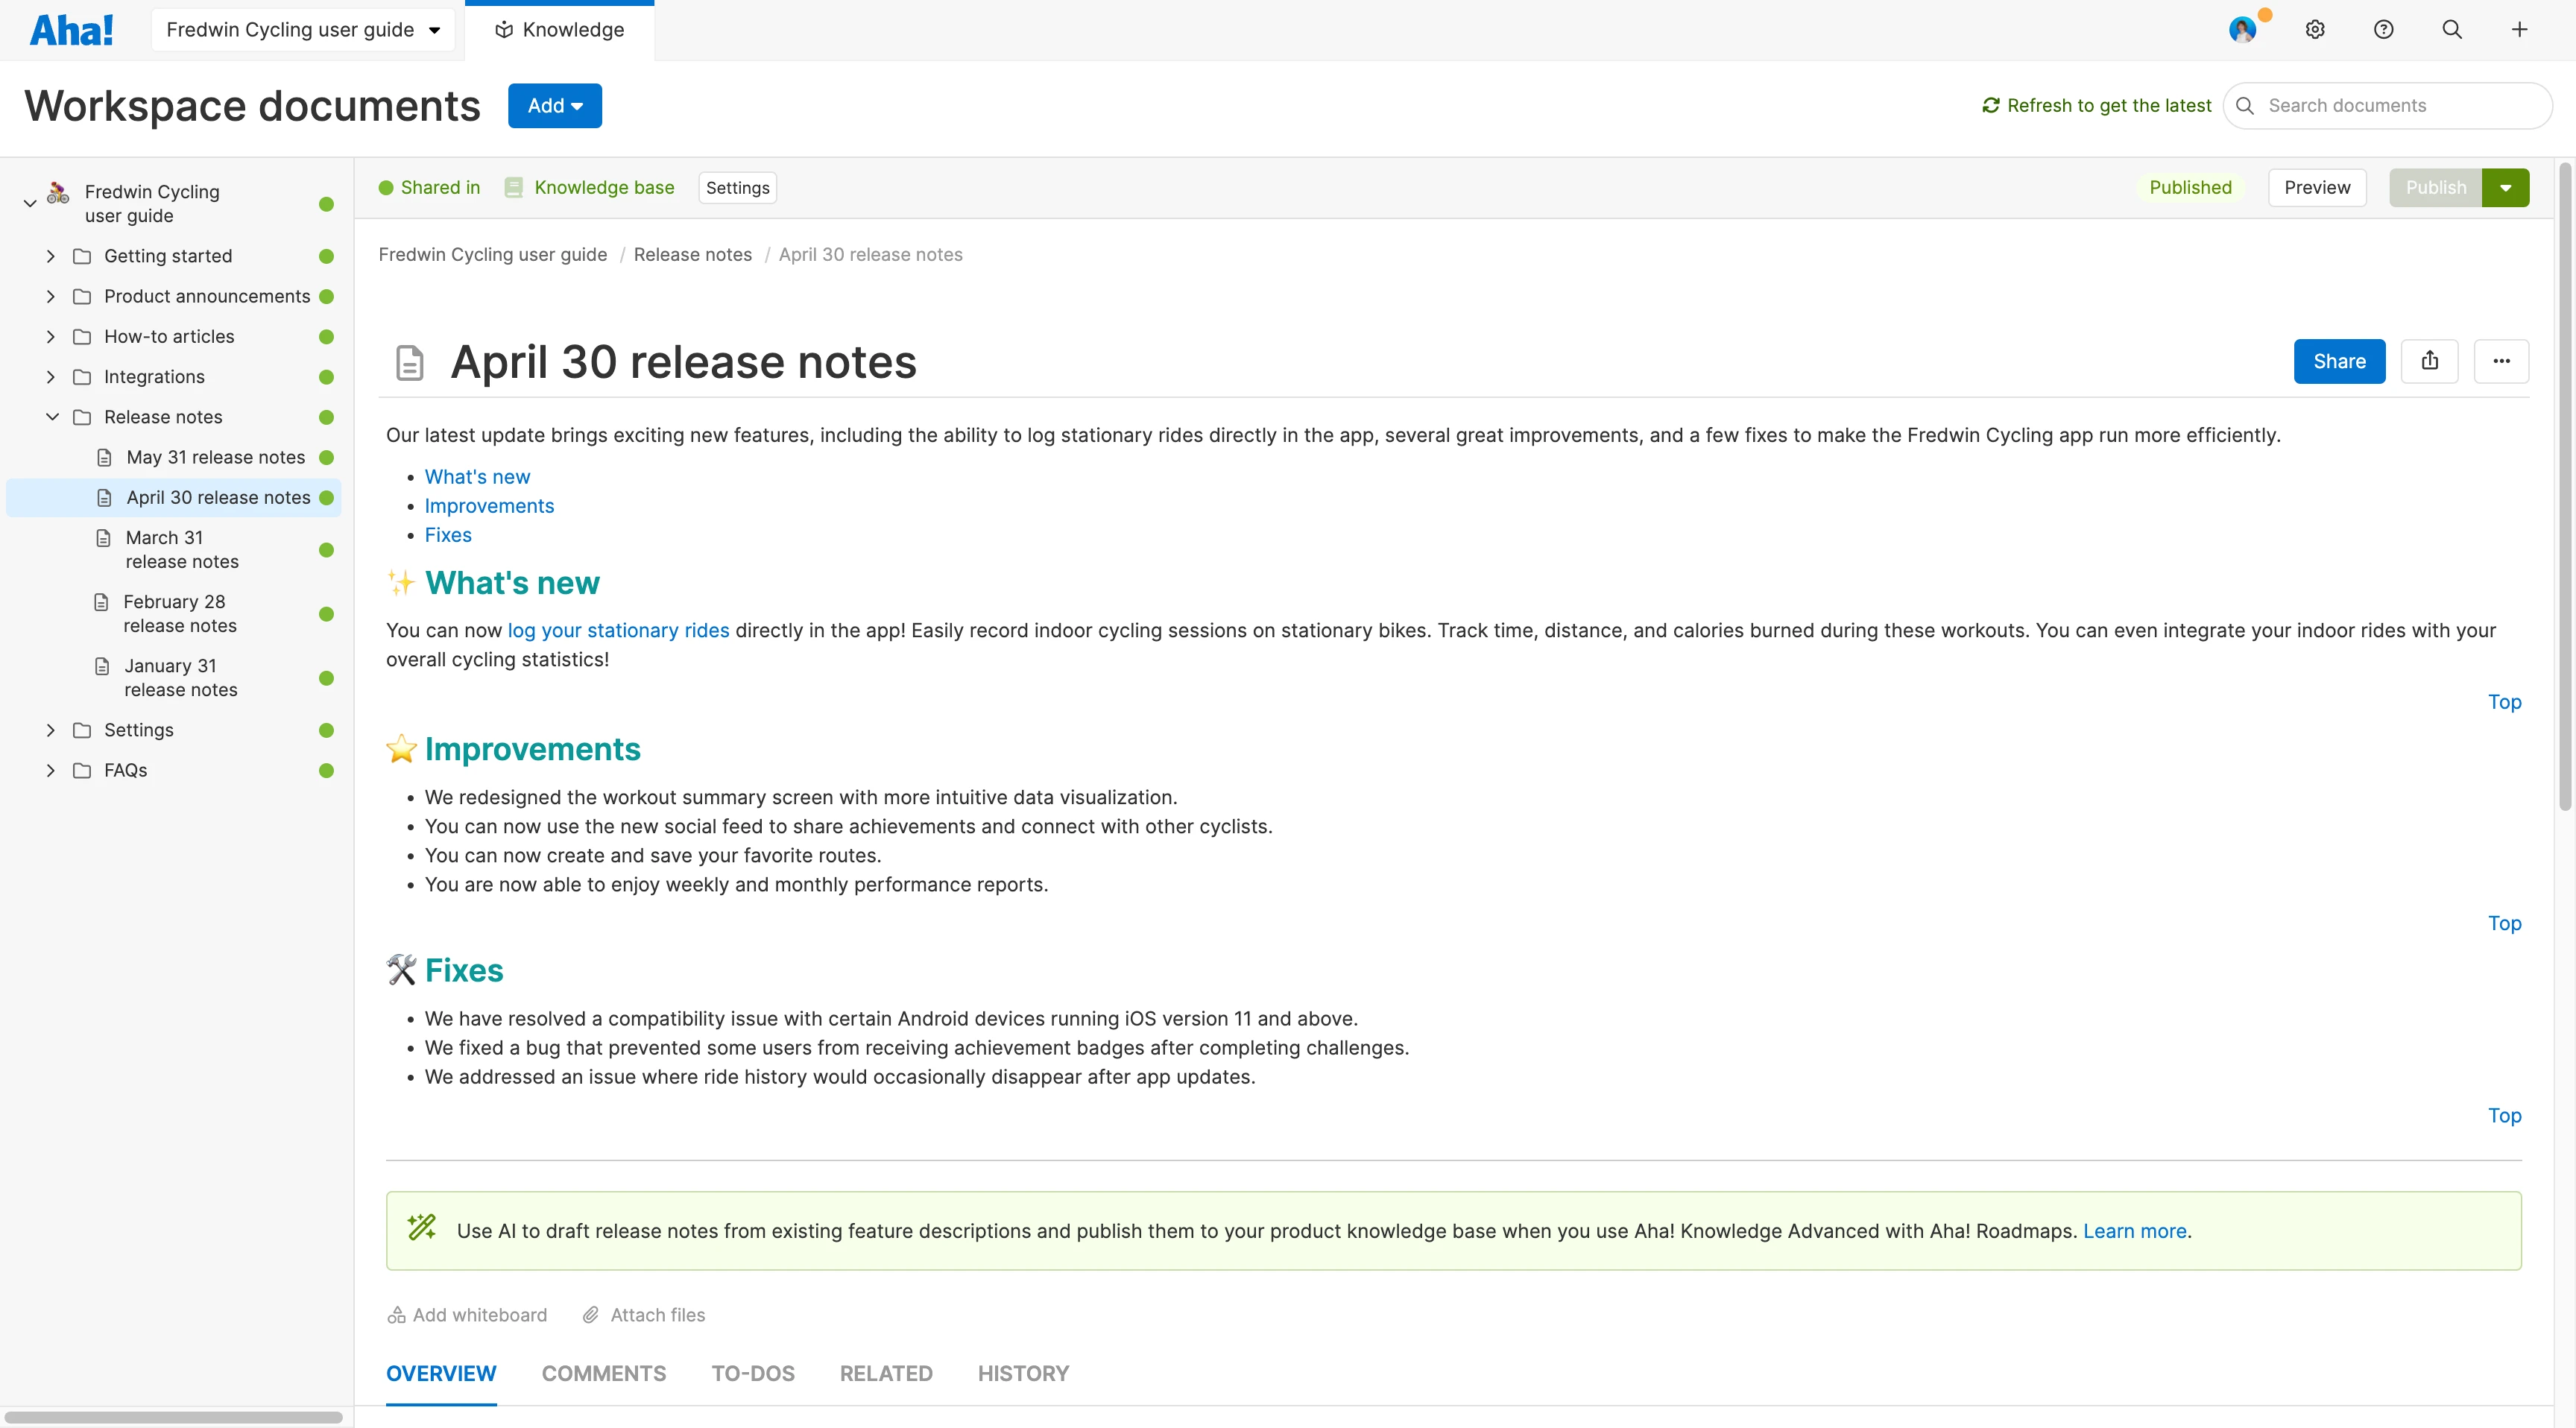
Task: Click the Aha! logo
Action: pos(71,29)
